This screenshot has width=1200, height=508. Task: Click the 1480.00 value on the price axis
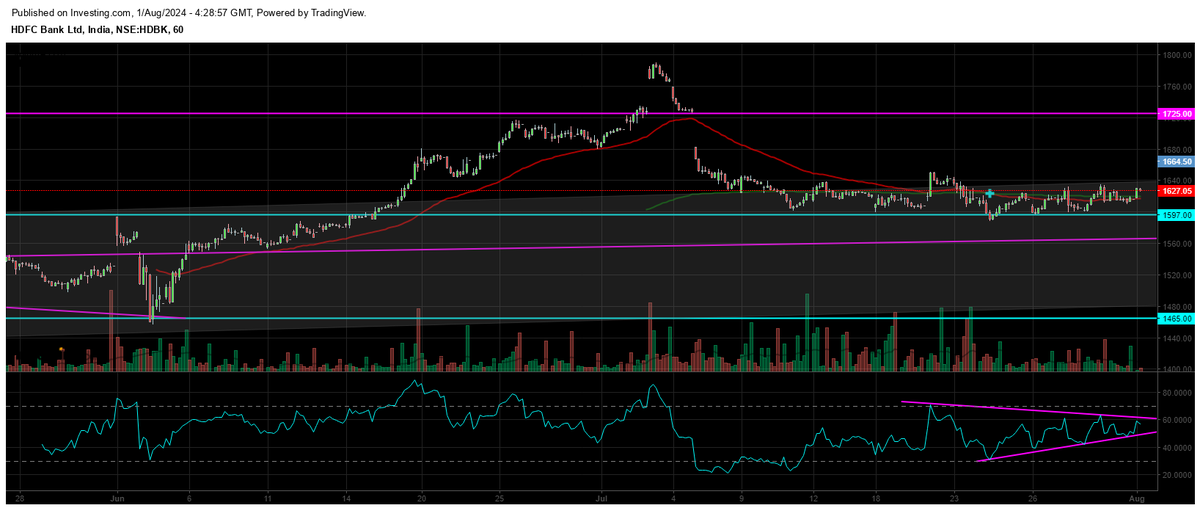tap(1175, 306)
